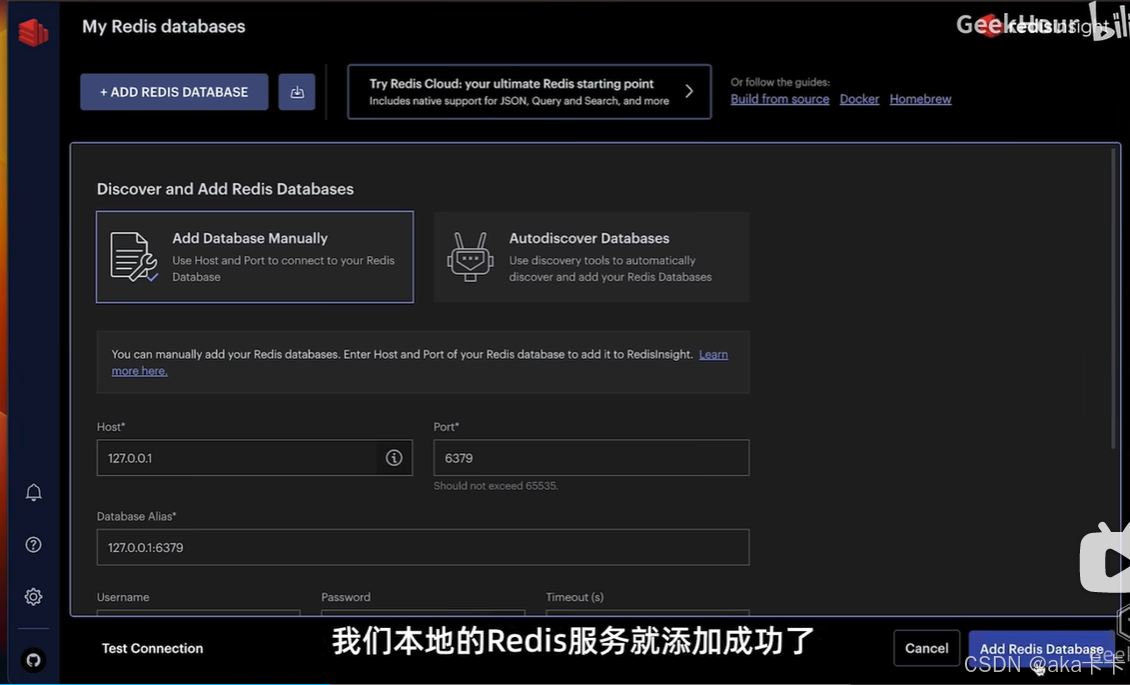
Task: Select Autodiscover Databases option
Action: [x=592, y=257]
